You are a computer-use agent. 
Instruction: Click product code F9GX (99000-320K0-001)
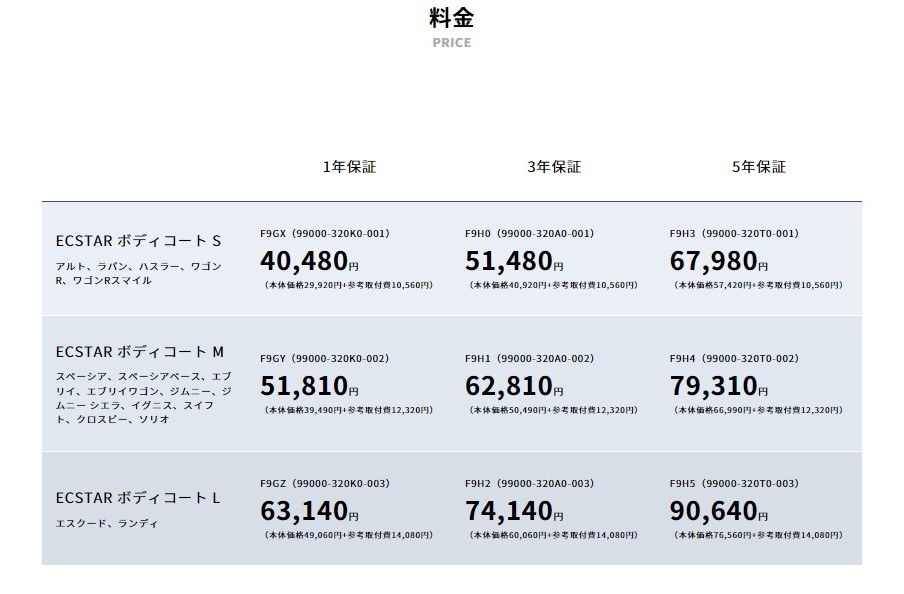tap(324, 234)
